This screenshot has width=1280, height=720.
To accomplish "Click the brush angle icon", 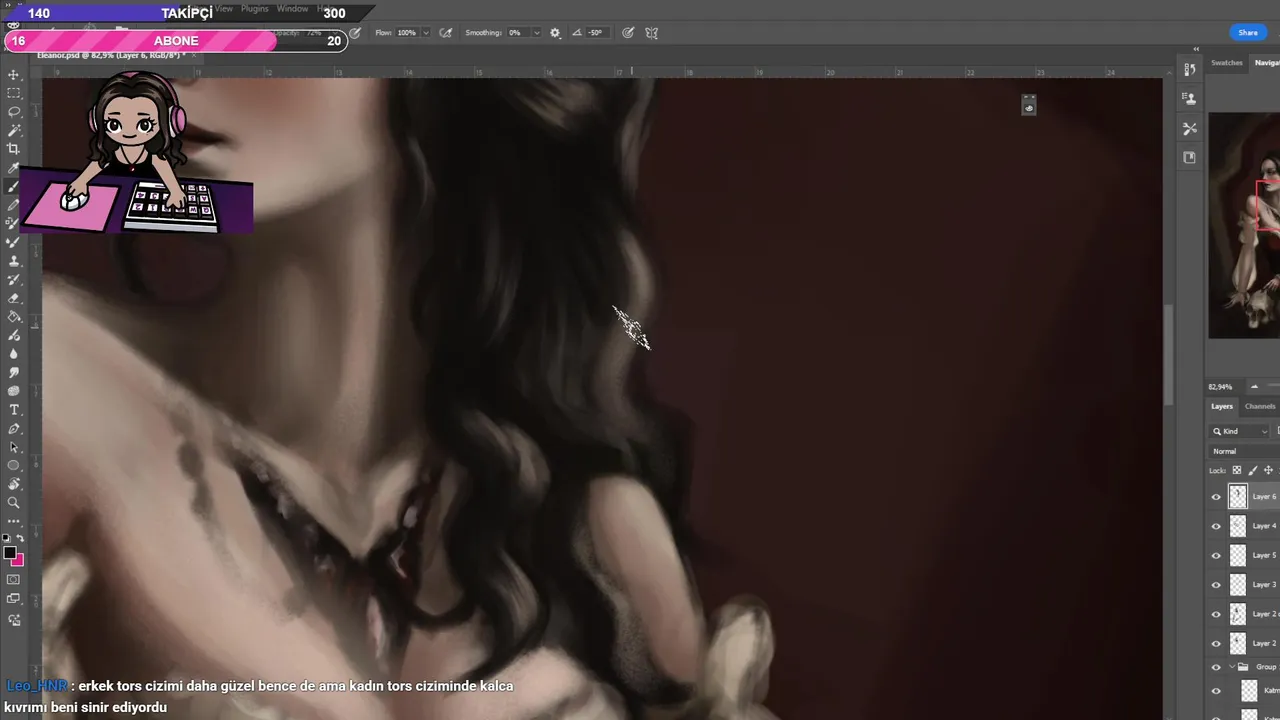I will tap(577, 32).
